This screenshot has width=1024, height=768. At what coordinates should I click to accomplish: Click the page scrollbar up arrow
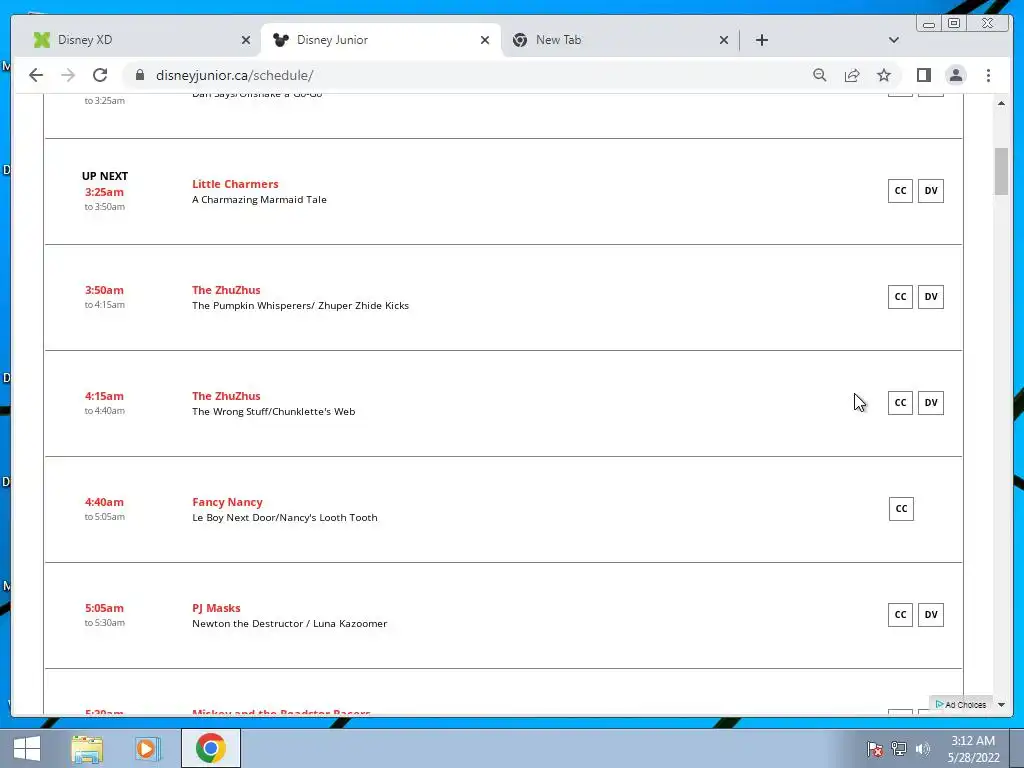pos(1001,103)
